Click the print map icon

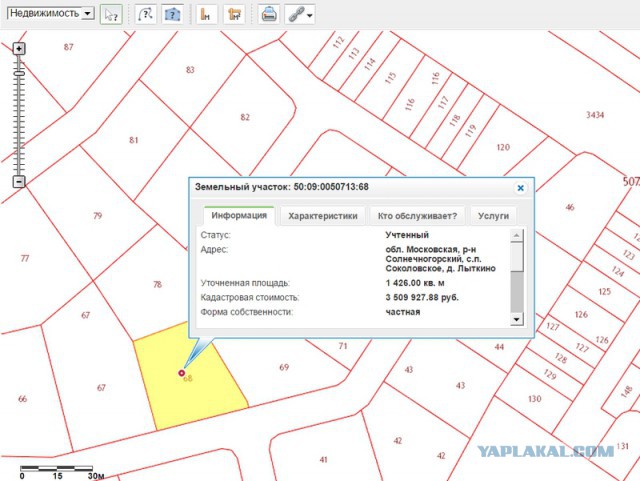[268, 14]
